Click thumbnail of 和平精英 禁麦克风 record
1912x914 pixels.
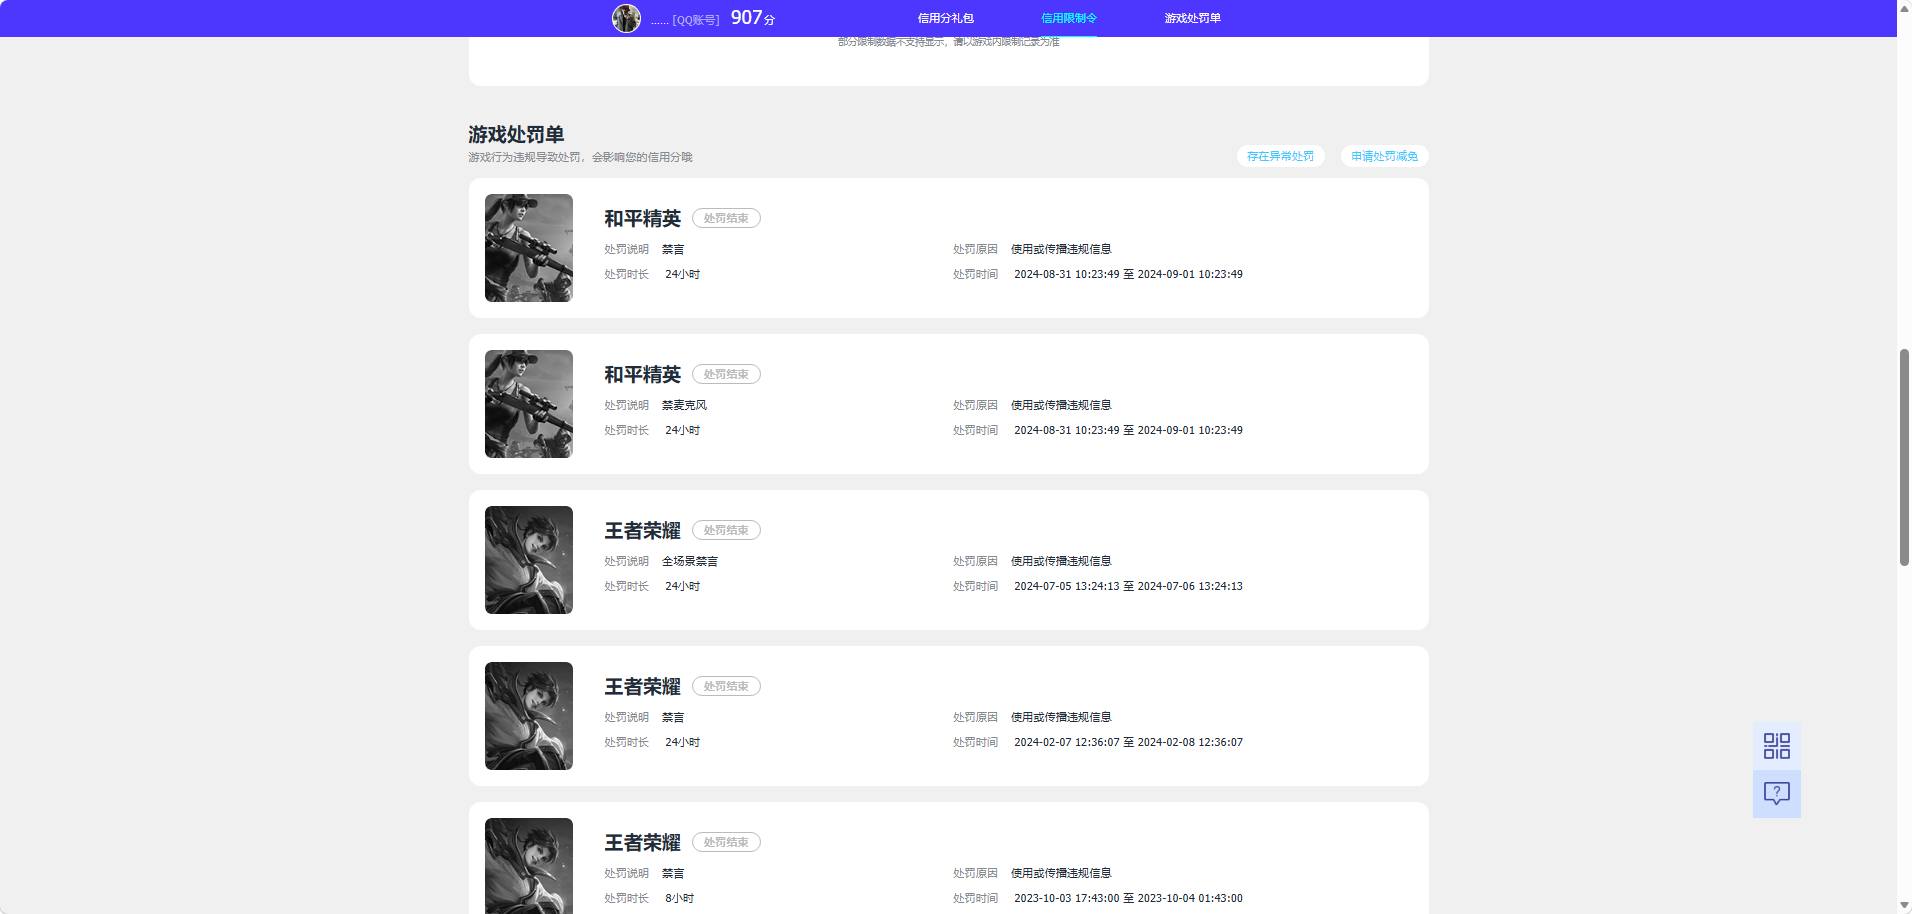(x=529, y=404)
